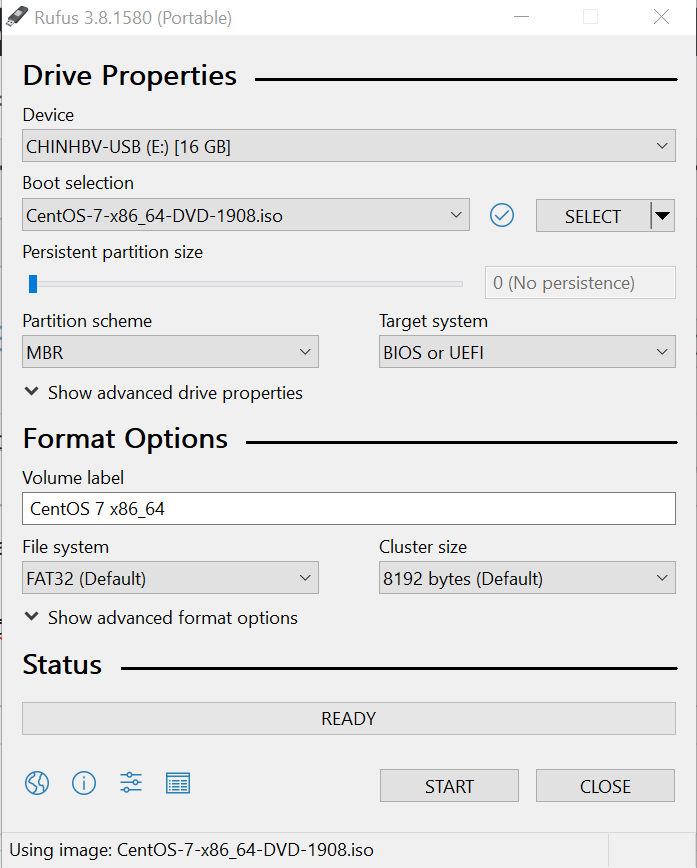Open the About info icon
This screenshot has width=697, height=868.
[x=84, y=783]
